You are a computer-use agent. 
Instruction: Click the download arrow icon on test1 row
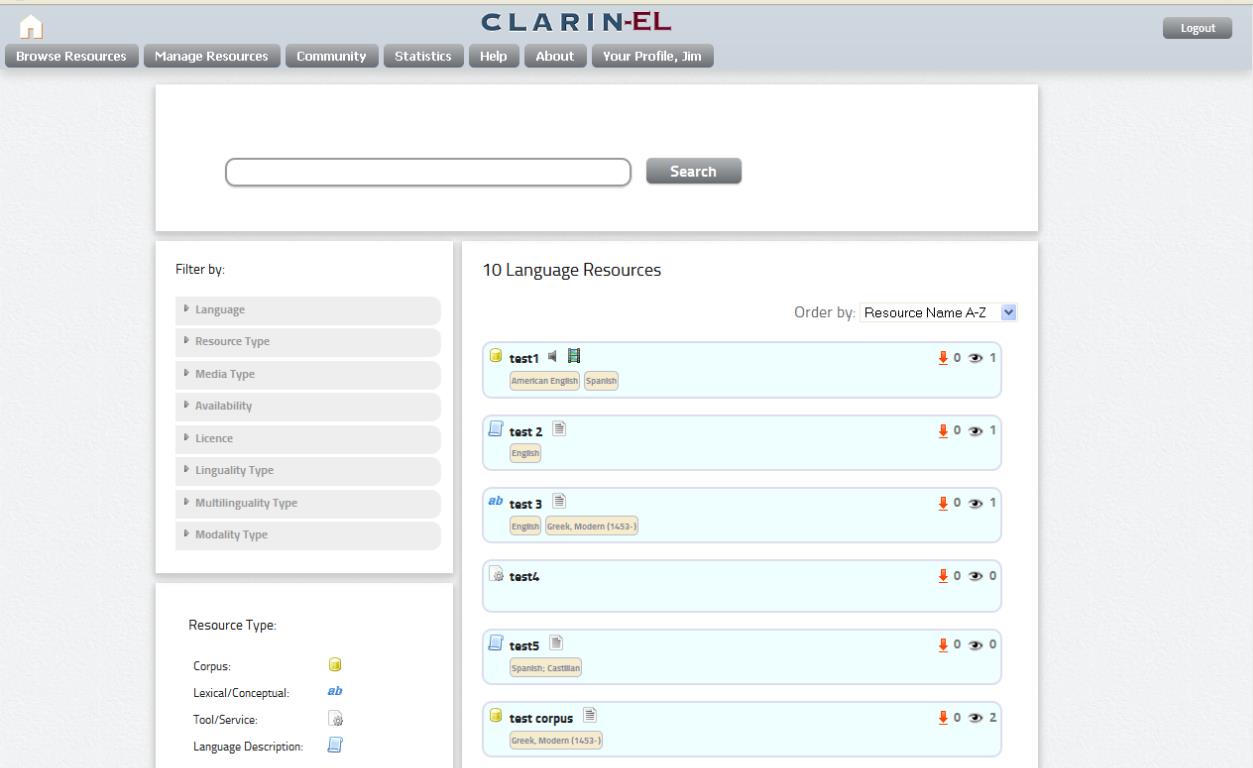[x=942, y=357]
